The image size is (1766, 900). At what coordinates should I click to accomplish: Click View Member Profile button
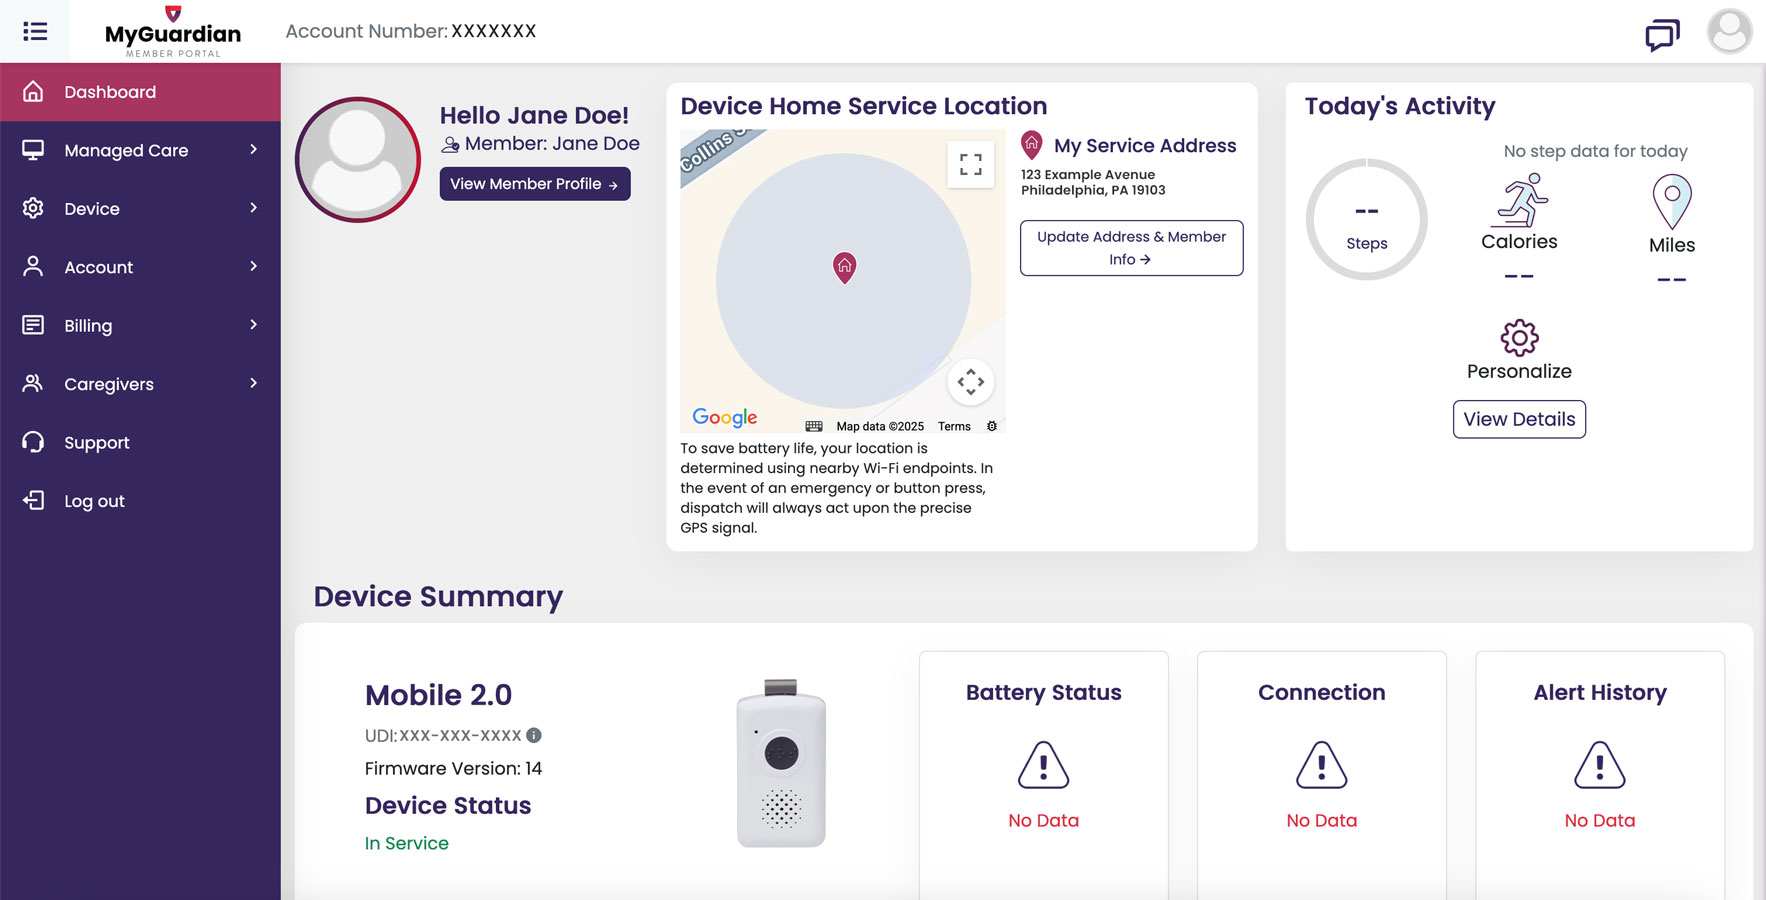point(534,184)
